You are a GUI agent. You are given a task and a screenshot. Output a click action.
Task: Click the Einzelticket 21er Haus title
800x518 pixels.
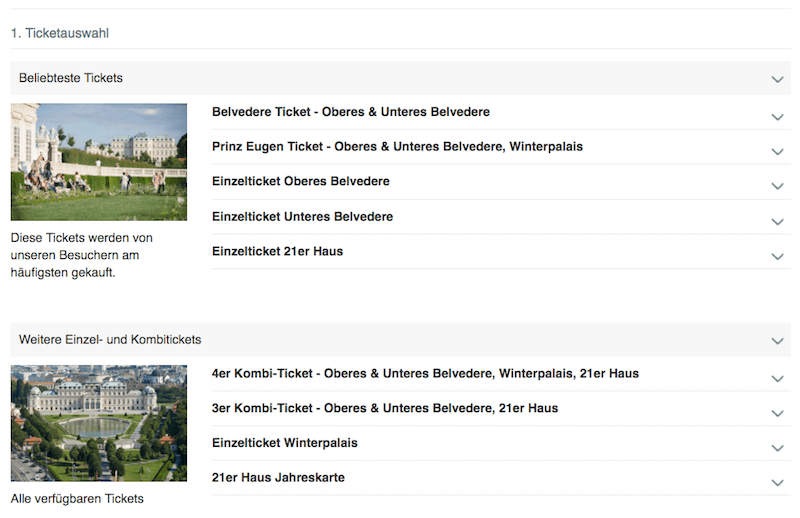click(277, 252)
